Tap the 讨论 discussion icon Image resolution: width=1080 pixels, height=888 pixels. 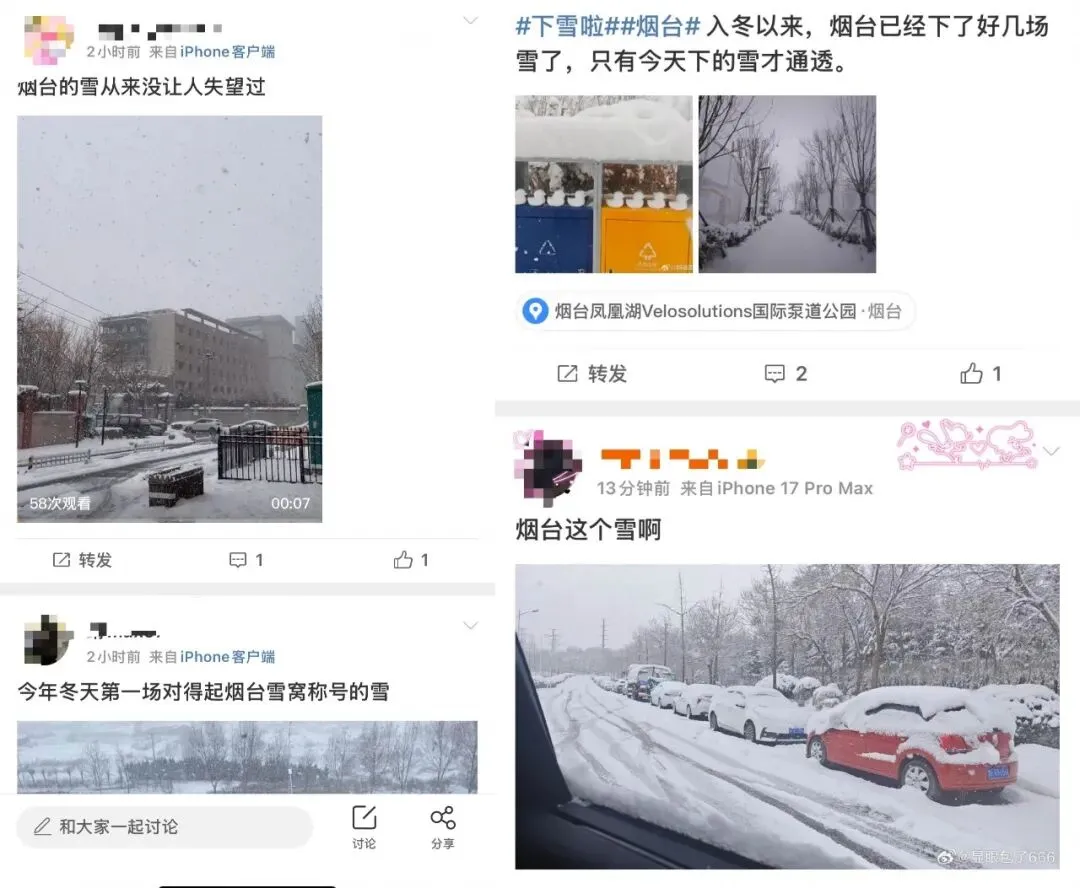364,826
